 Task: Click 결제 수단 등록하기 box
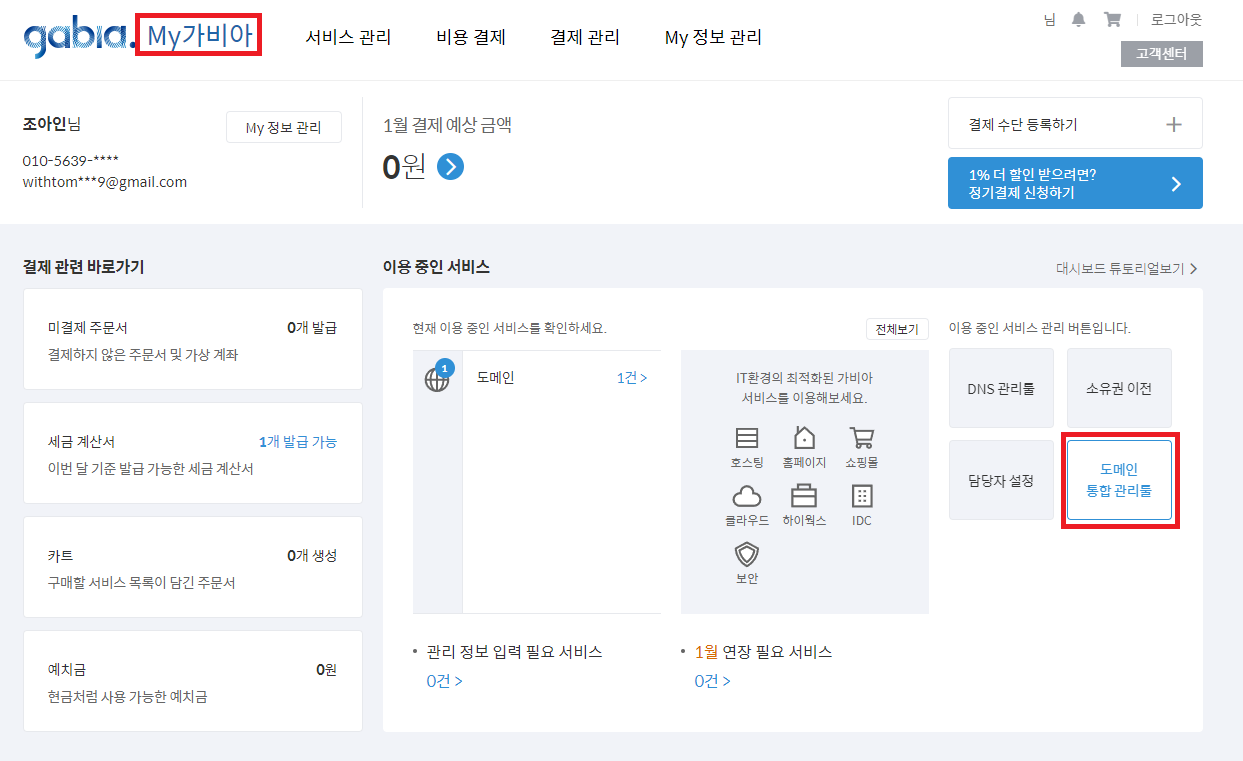[x=1075, y=124]
